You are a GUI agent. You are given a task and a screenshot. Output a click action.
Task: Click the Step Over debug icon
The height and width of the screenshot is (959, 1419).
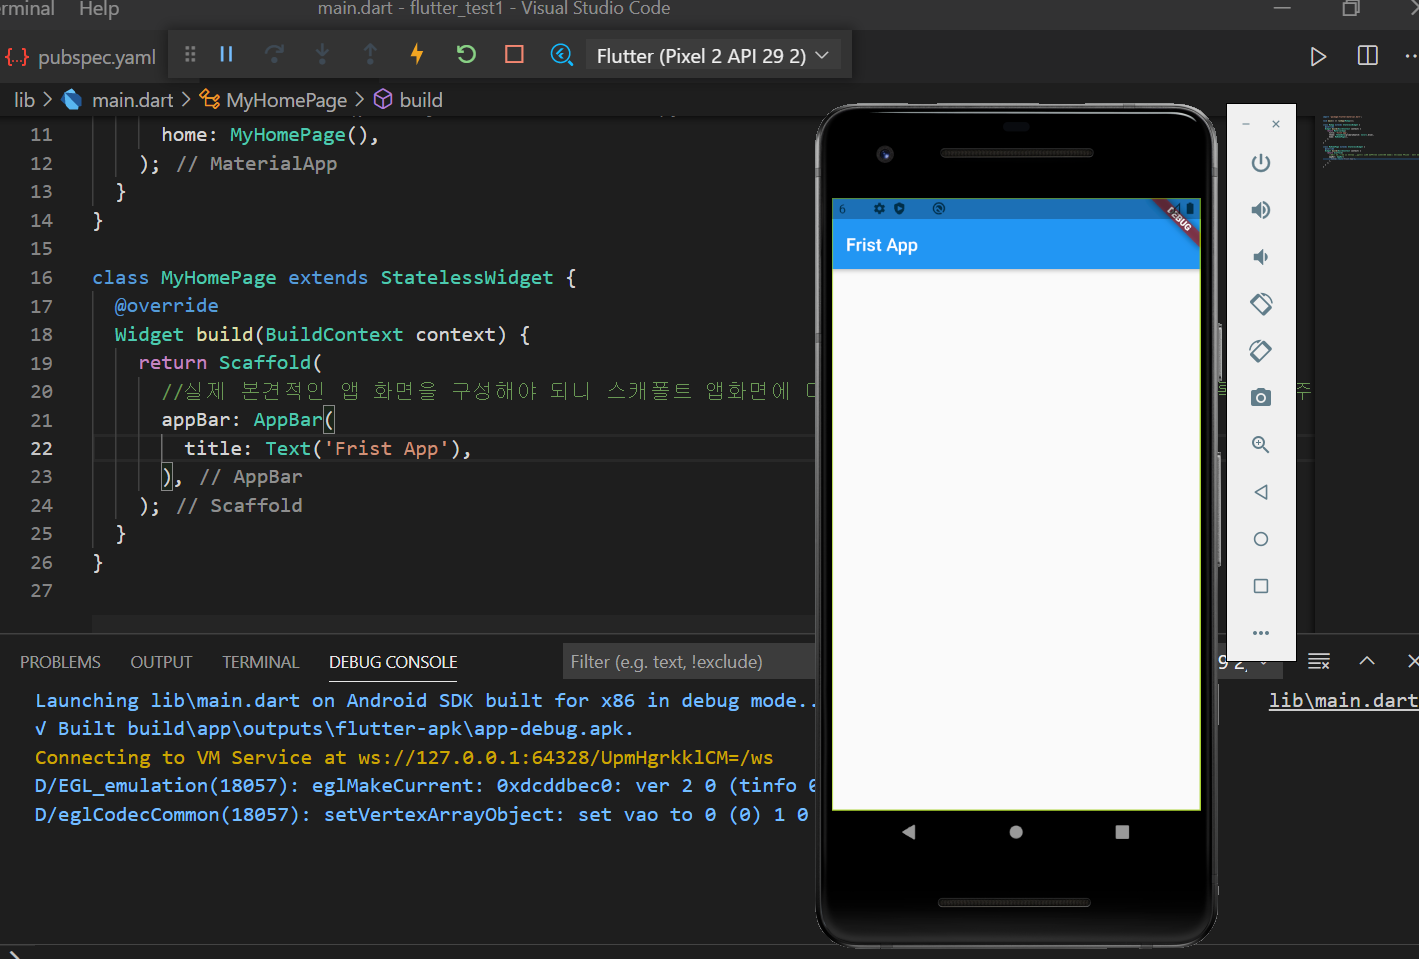click(x=274, y=54)
